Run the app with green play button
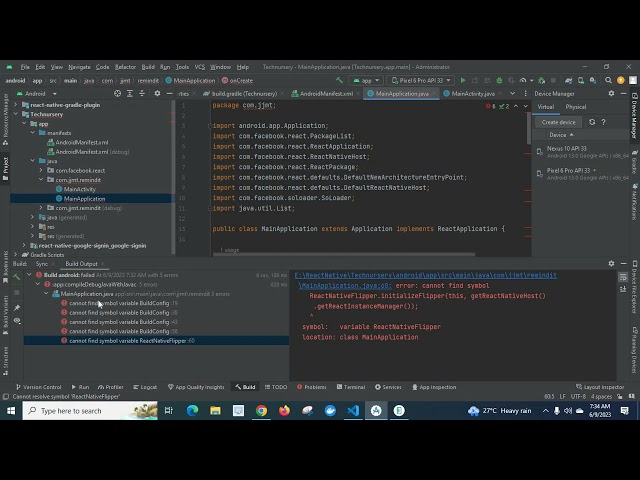The width and height of the screenshot is (640, 480). coord(463,80)
